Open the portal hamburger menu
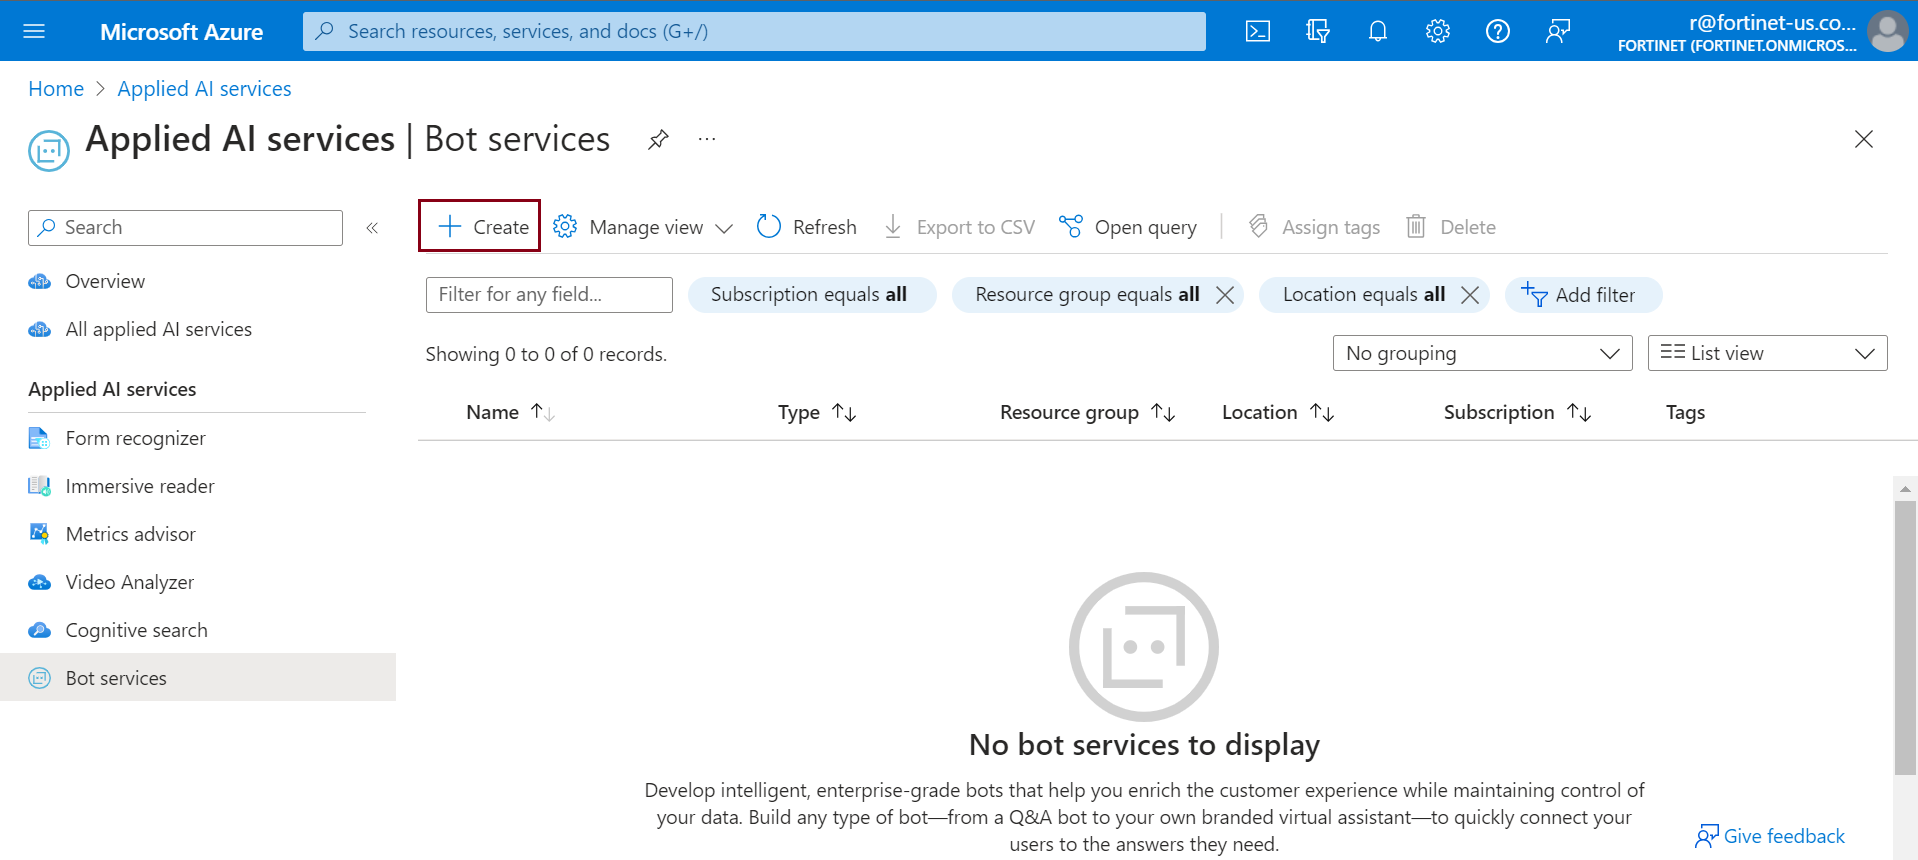The width and height of the screenshot is (1918, 860). pyautogui.click(x=34, y=31)
